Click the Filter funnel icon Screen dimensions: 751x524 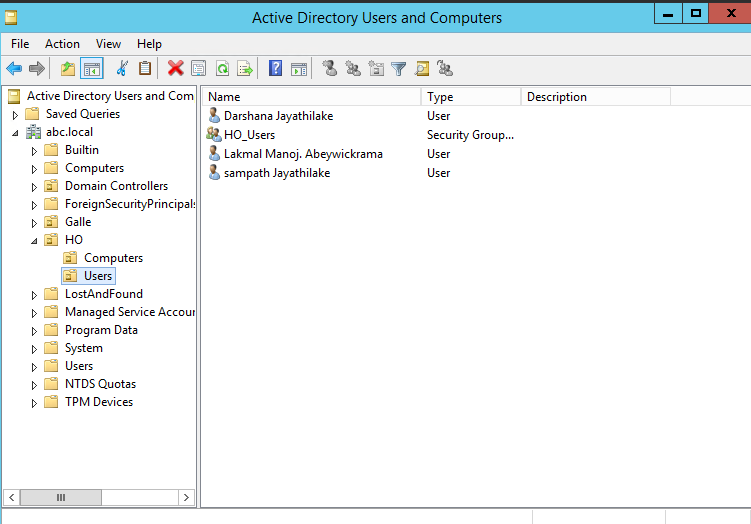[398, 69]
